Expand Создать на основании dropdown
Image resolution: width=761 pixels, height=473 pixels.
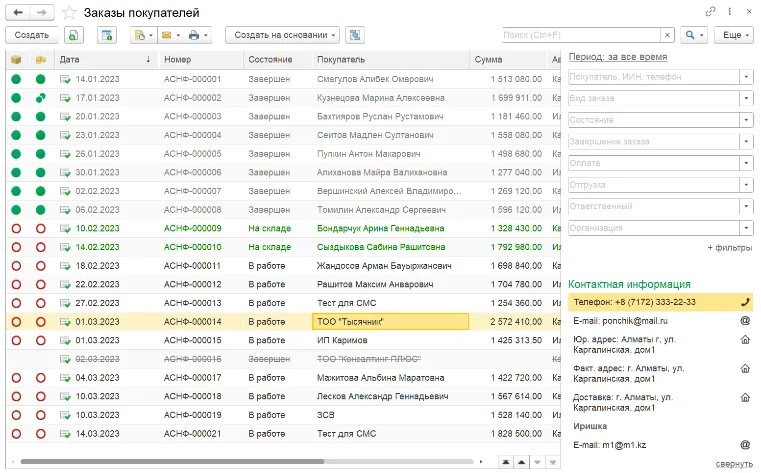coord(282,35)
